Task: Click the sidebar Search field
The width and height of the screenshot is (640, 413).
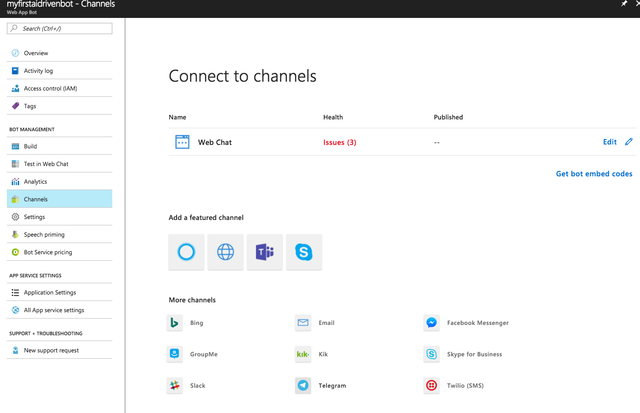Action: click(x=60, y=29)
